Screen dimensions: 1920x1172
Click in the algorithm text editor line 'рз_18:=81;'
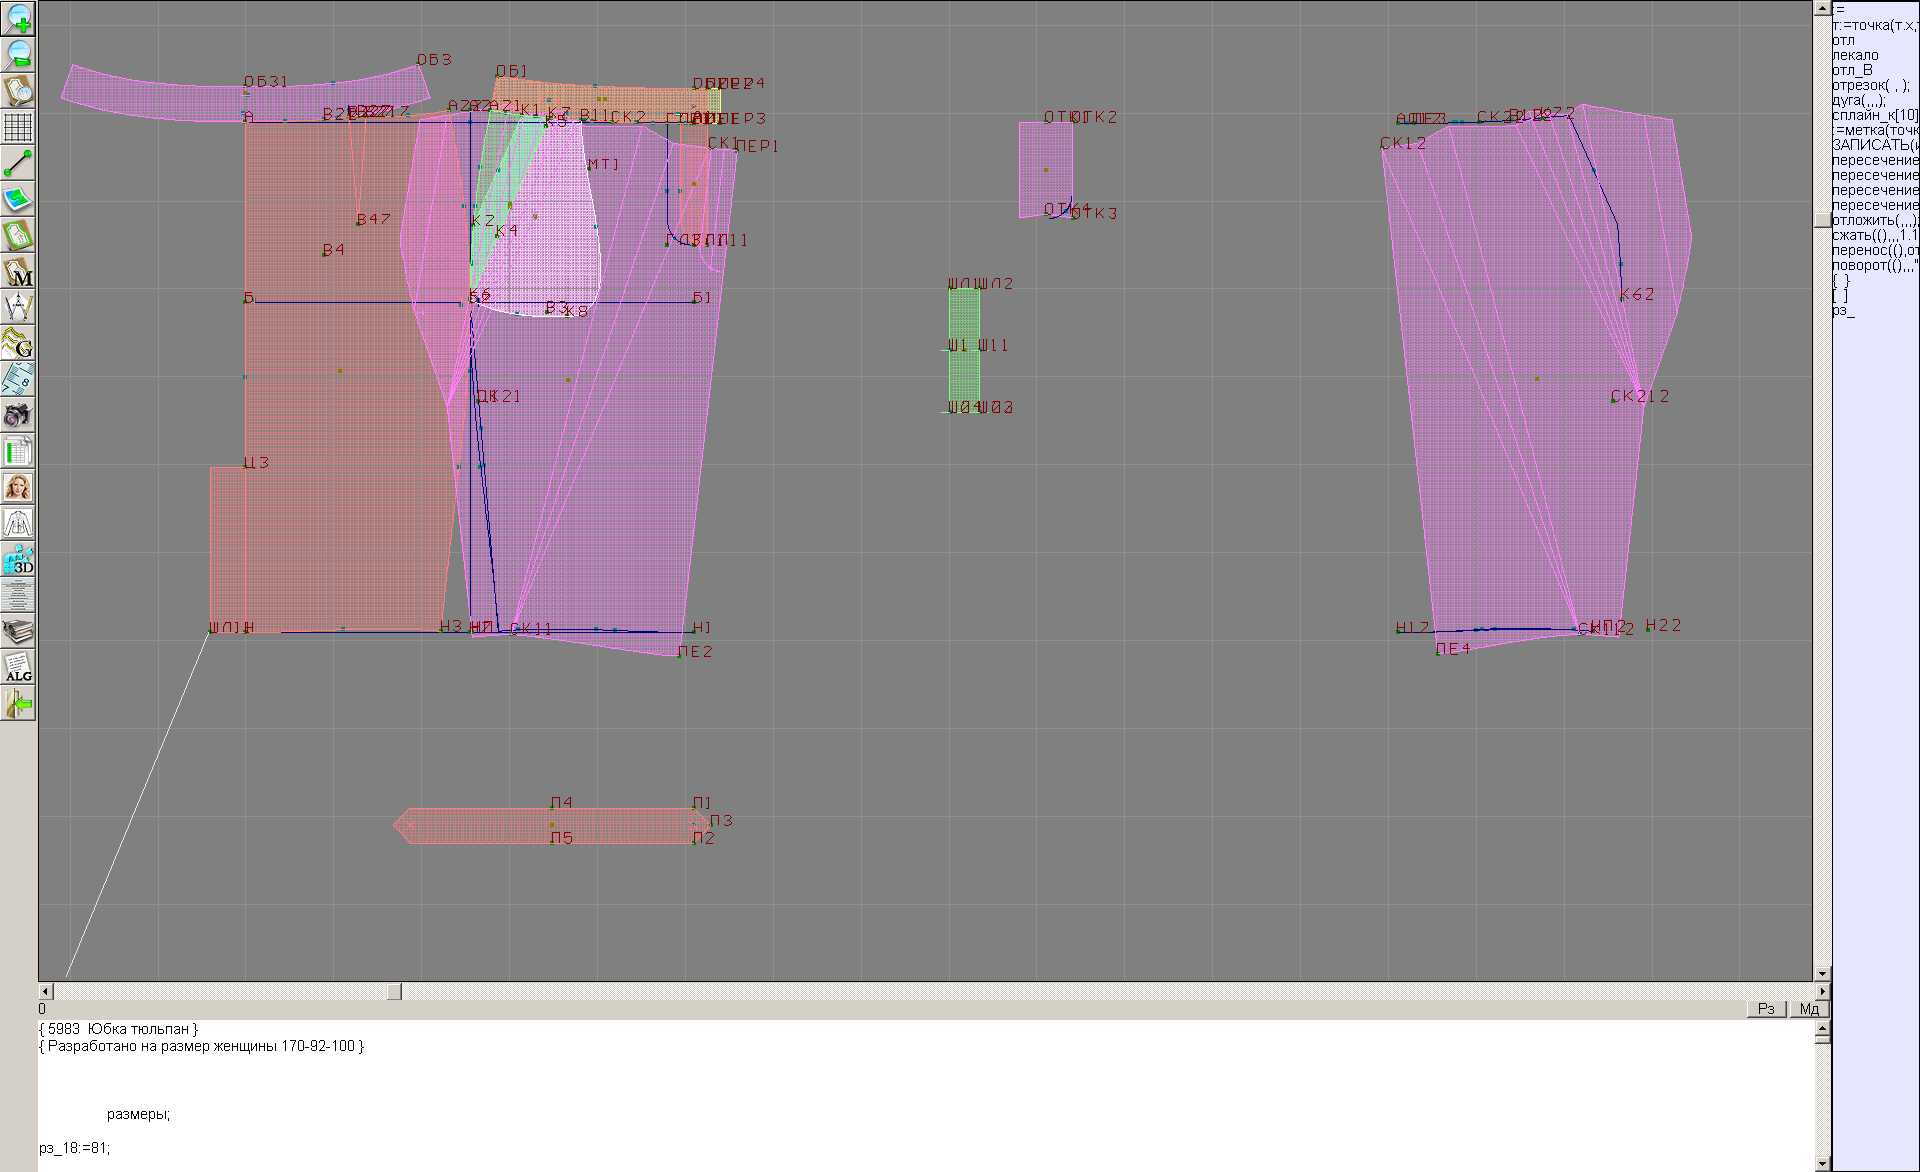pos(75,1148)
